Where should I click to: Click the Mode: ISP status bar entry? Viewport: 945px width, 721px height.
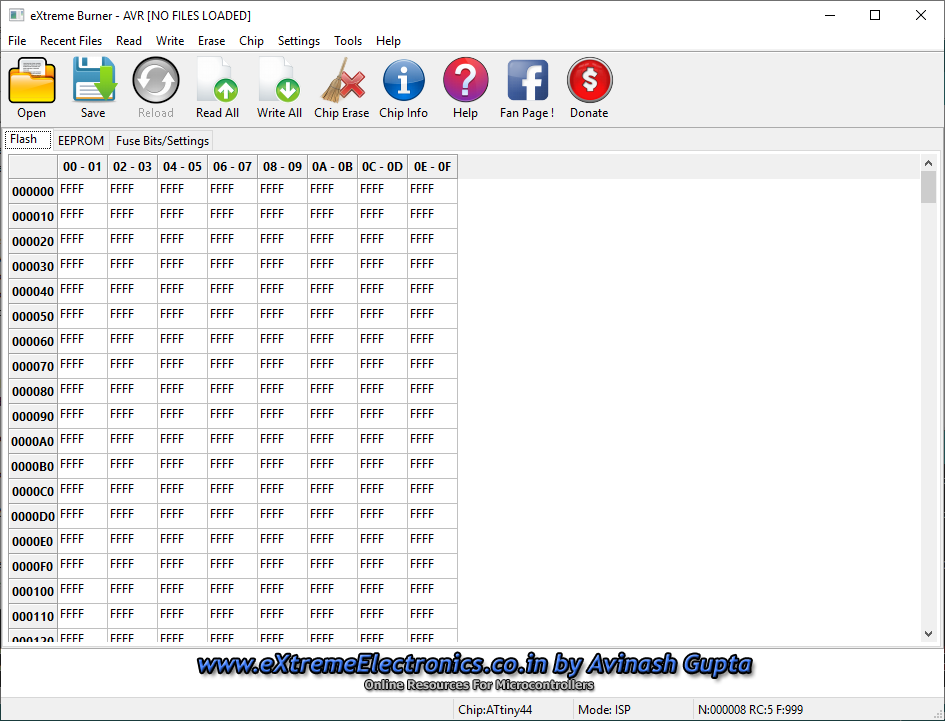pyautogui.click(x=604, y=710)
